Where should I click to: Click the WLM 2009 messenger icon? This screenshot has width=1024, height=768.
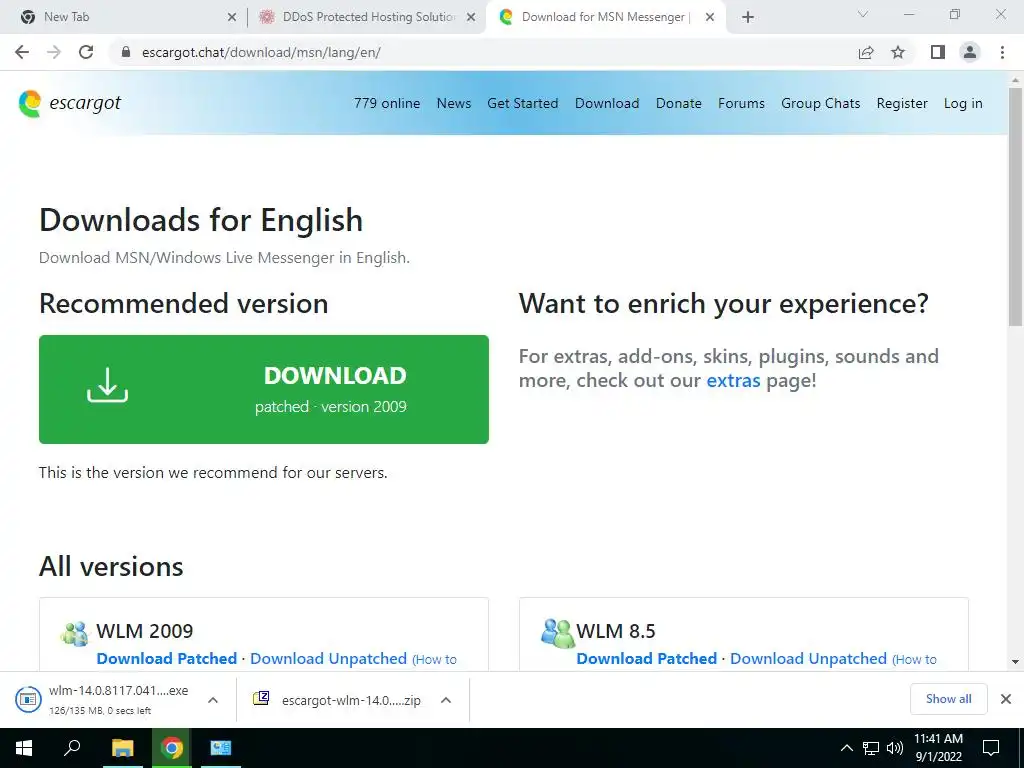[x=74, y=633]
